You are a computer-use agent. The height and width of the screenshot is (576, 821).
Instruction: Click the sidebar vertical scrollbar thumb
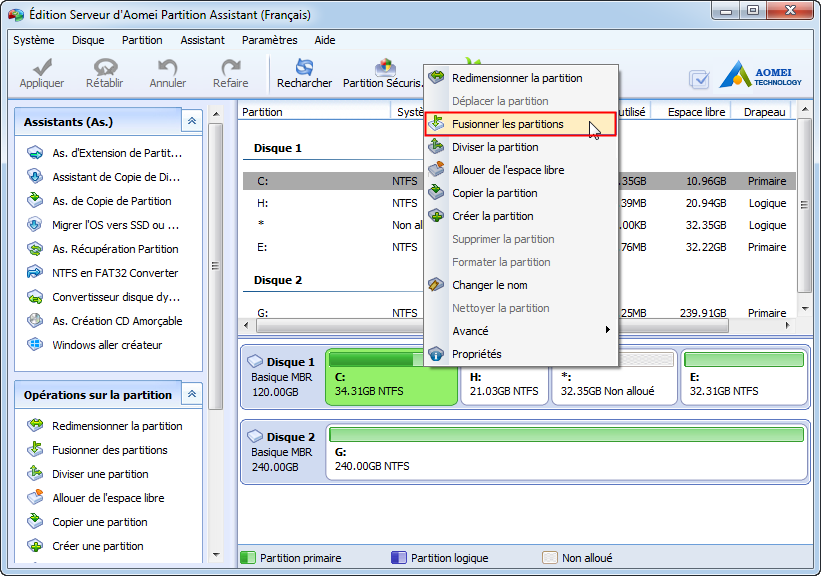tap(215, 266)
